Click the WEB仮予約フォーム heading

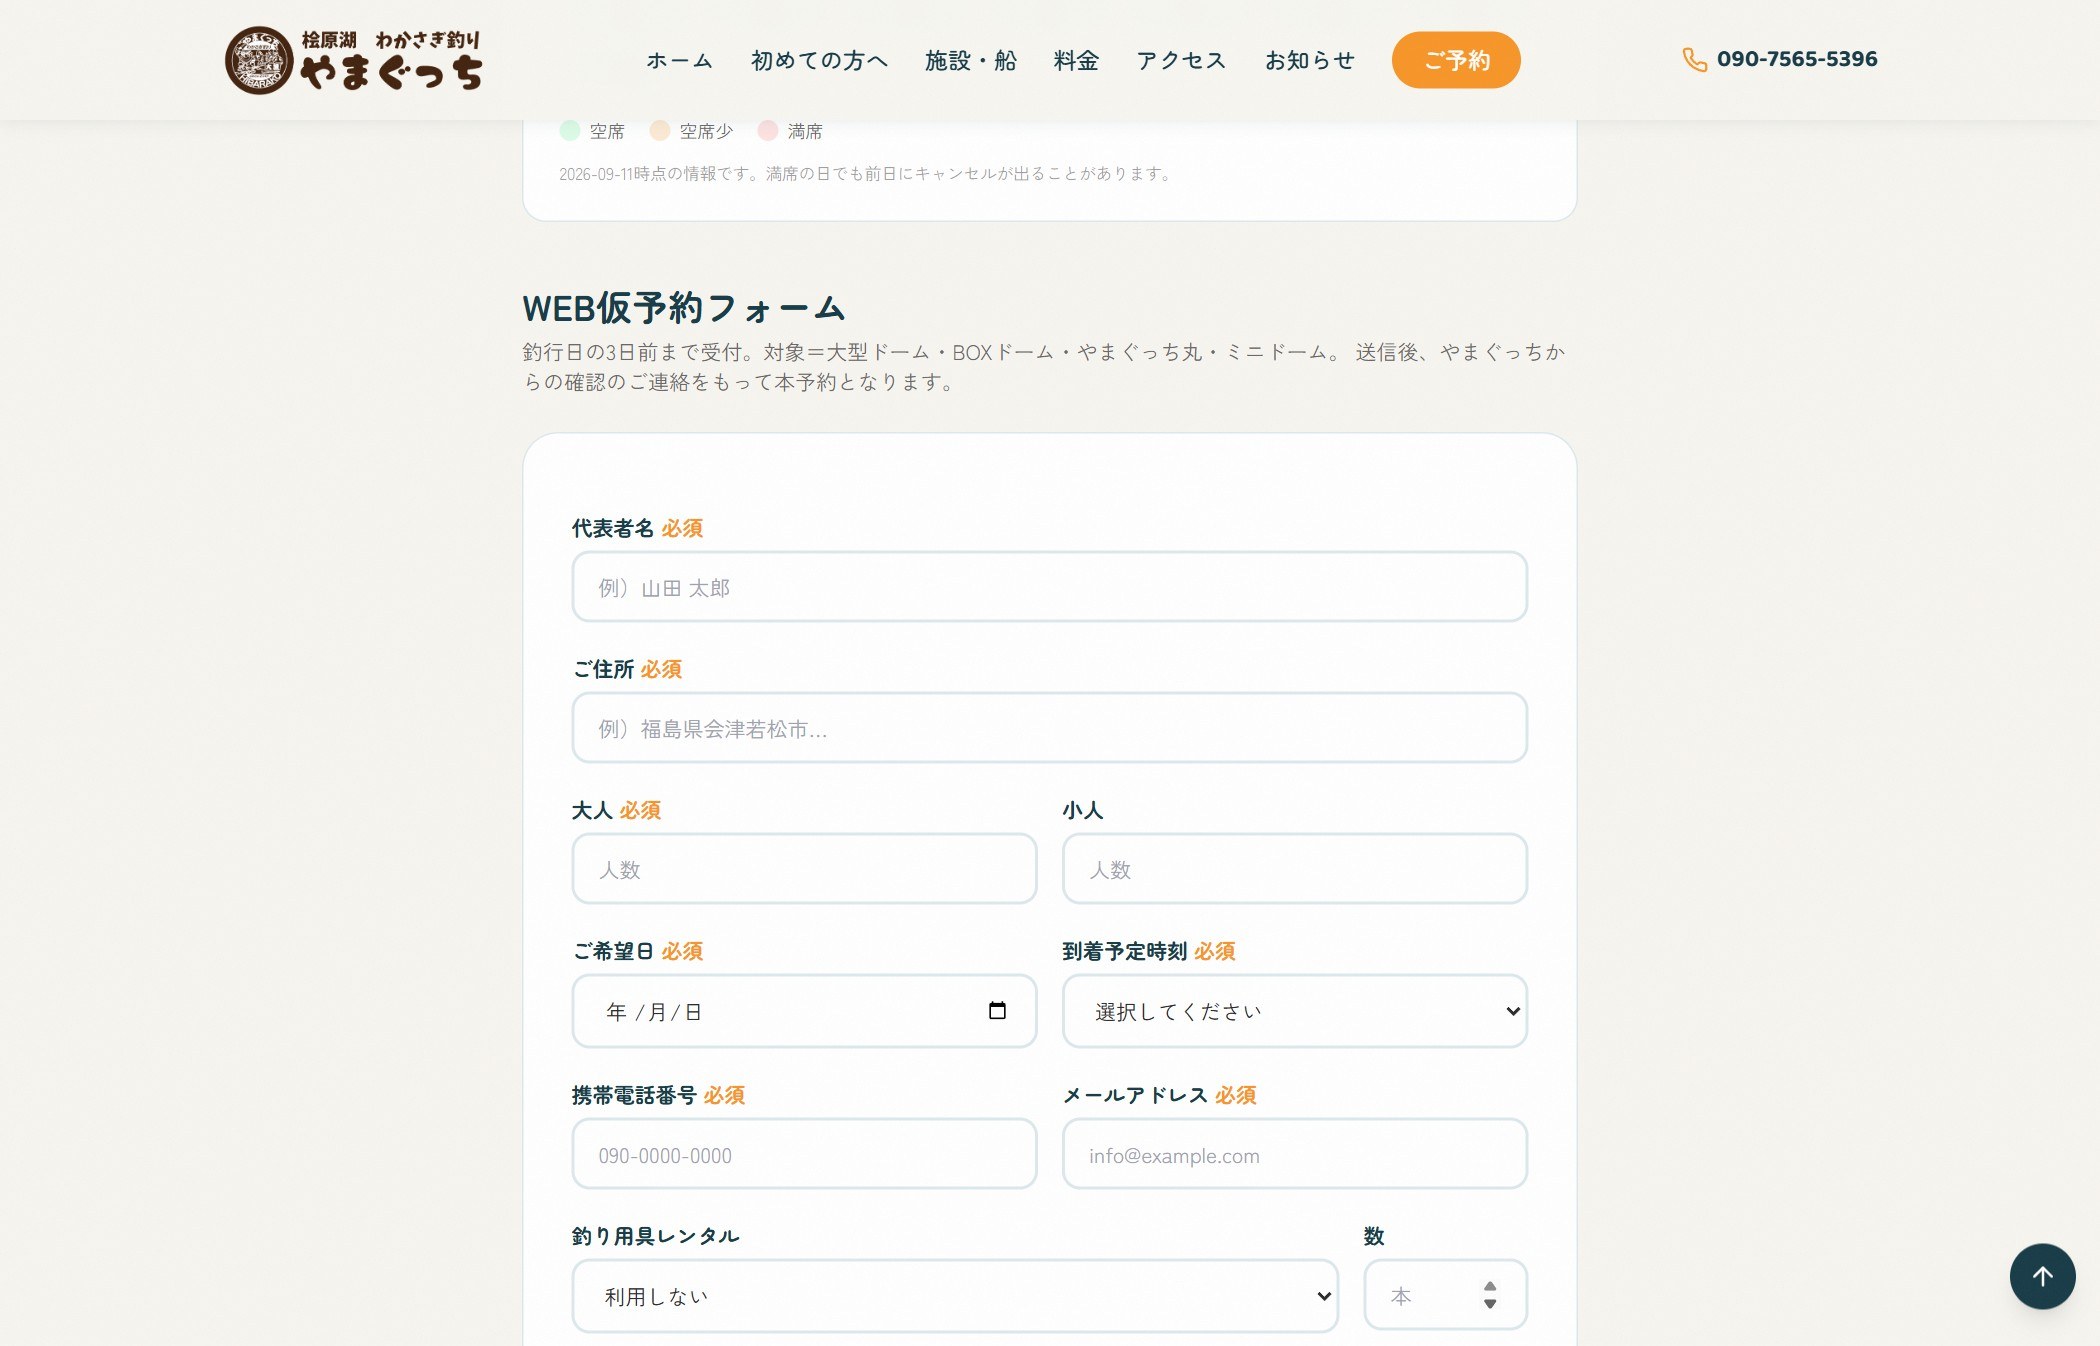684,308
